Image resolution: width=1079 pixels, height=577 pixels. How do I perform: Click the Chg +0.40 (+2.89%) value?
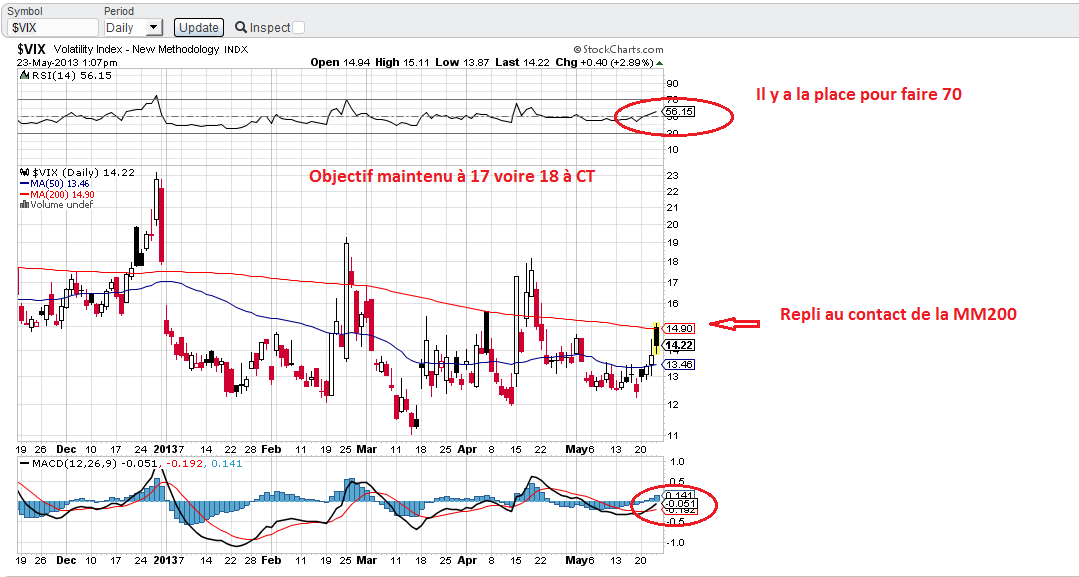pos(604,62)
